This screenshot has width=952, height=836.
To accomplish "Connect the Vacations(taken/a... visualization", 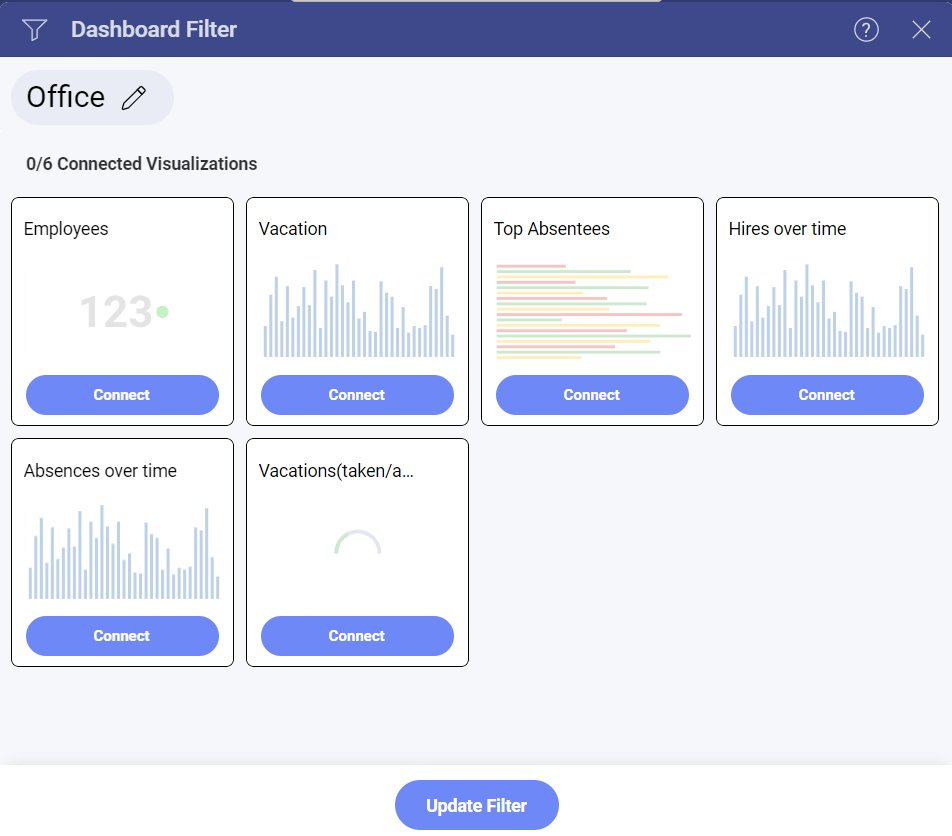I will 357,636.
